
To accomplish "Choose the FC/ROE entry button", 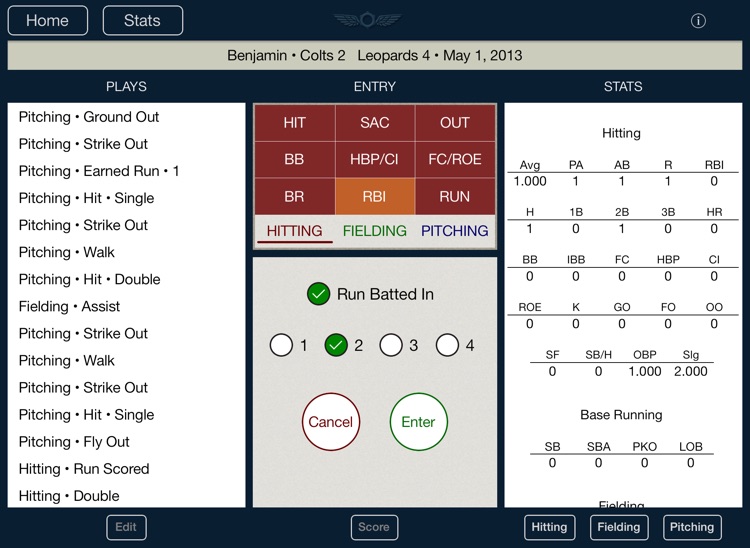I will [x=455, y=159].
